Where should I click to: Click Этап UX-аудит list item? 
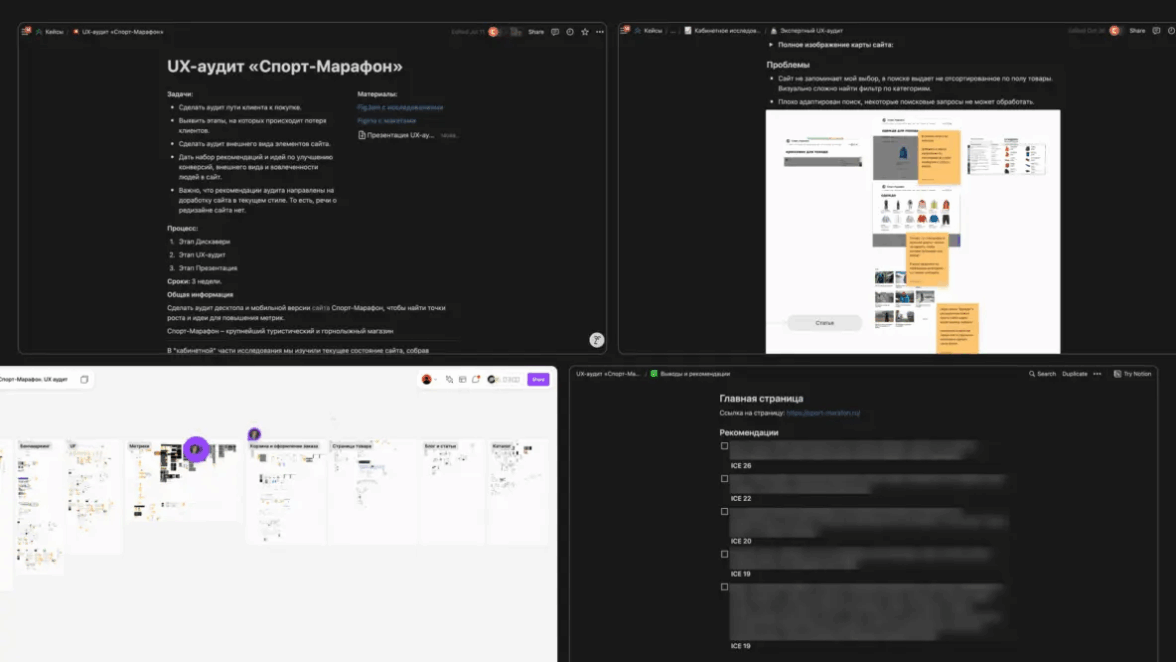pos(202,255)
